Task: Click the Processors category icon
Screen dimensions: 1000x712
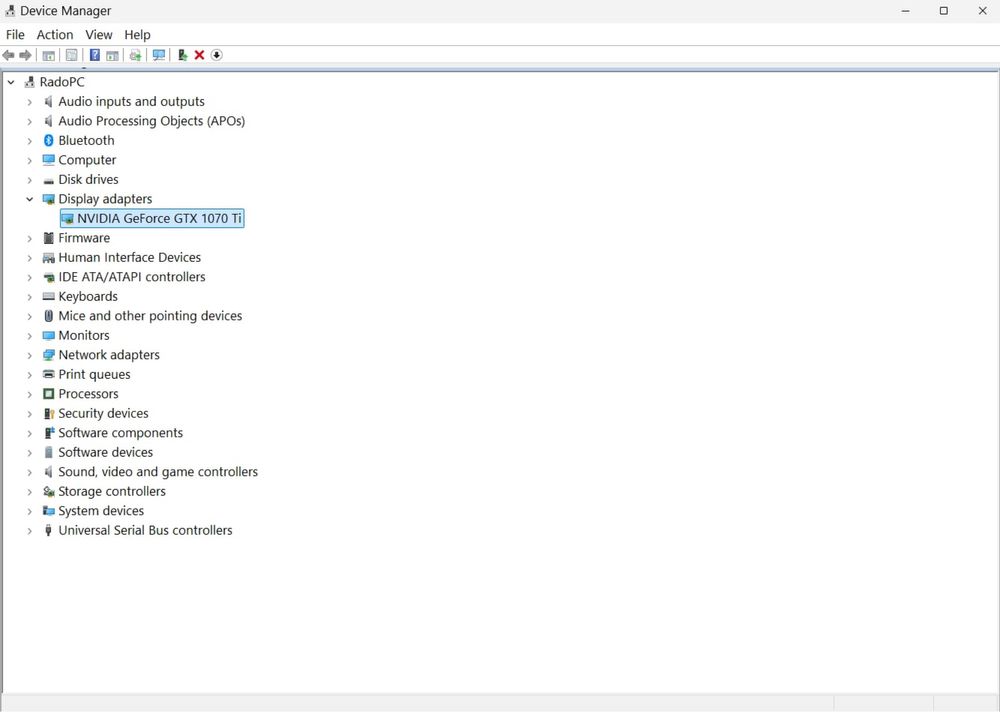Action: 48,394
